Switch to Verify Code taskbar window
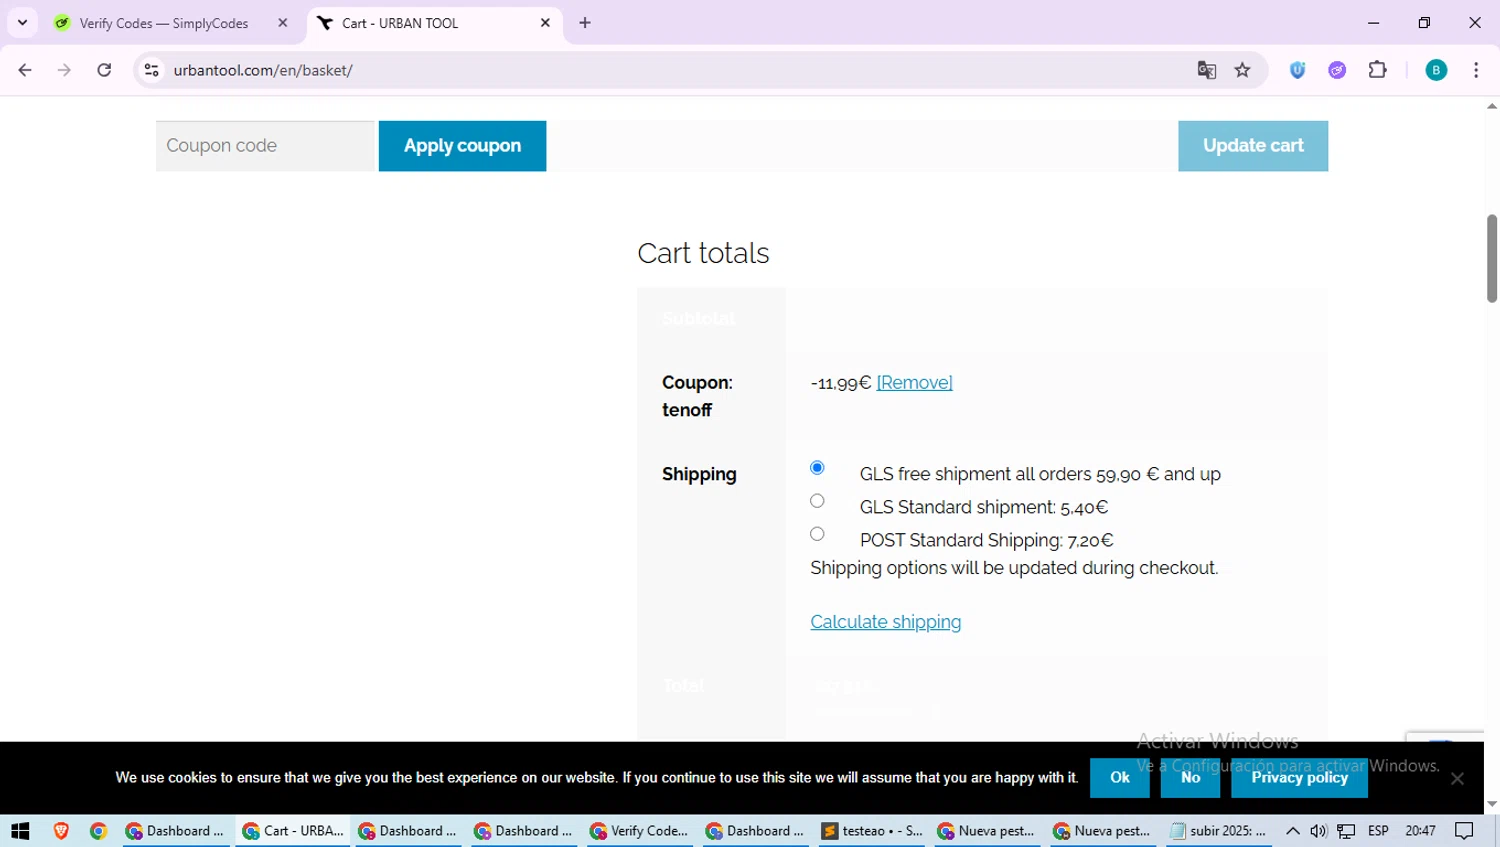 tap(640, 831)
